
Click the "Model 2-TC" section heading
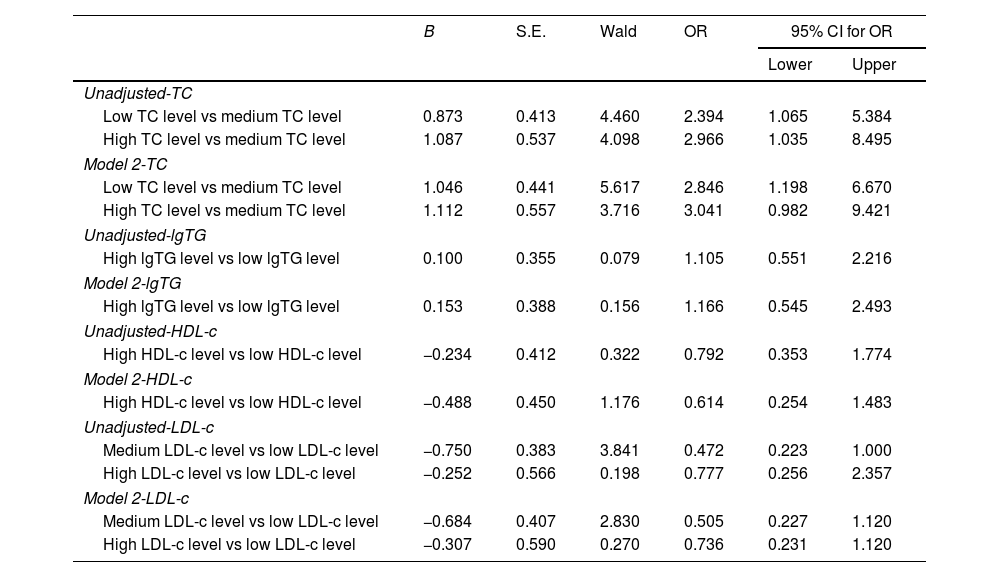[125, 164]
